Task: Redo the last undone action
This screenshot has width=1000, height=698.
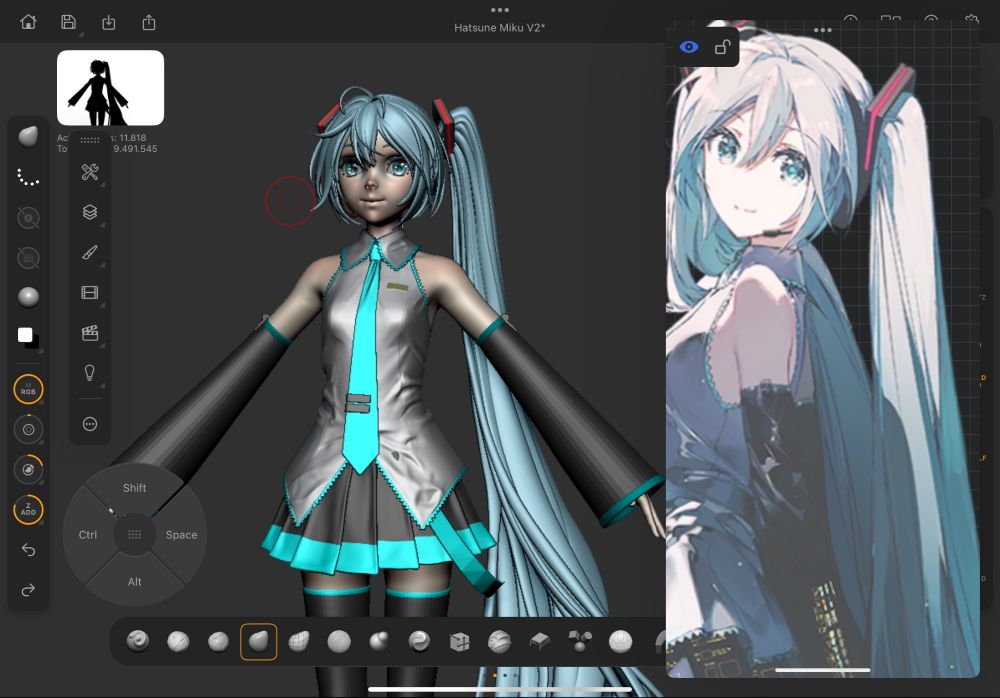Action: point(28,590)
